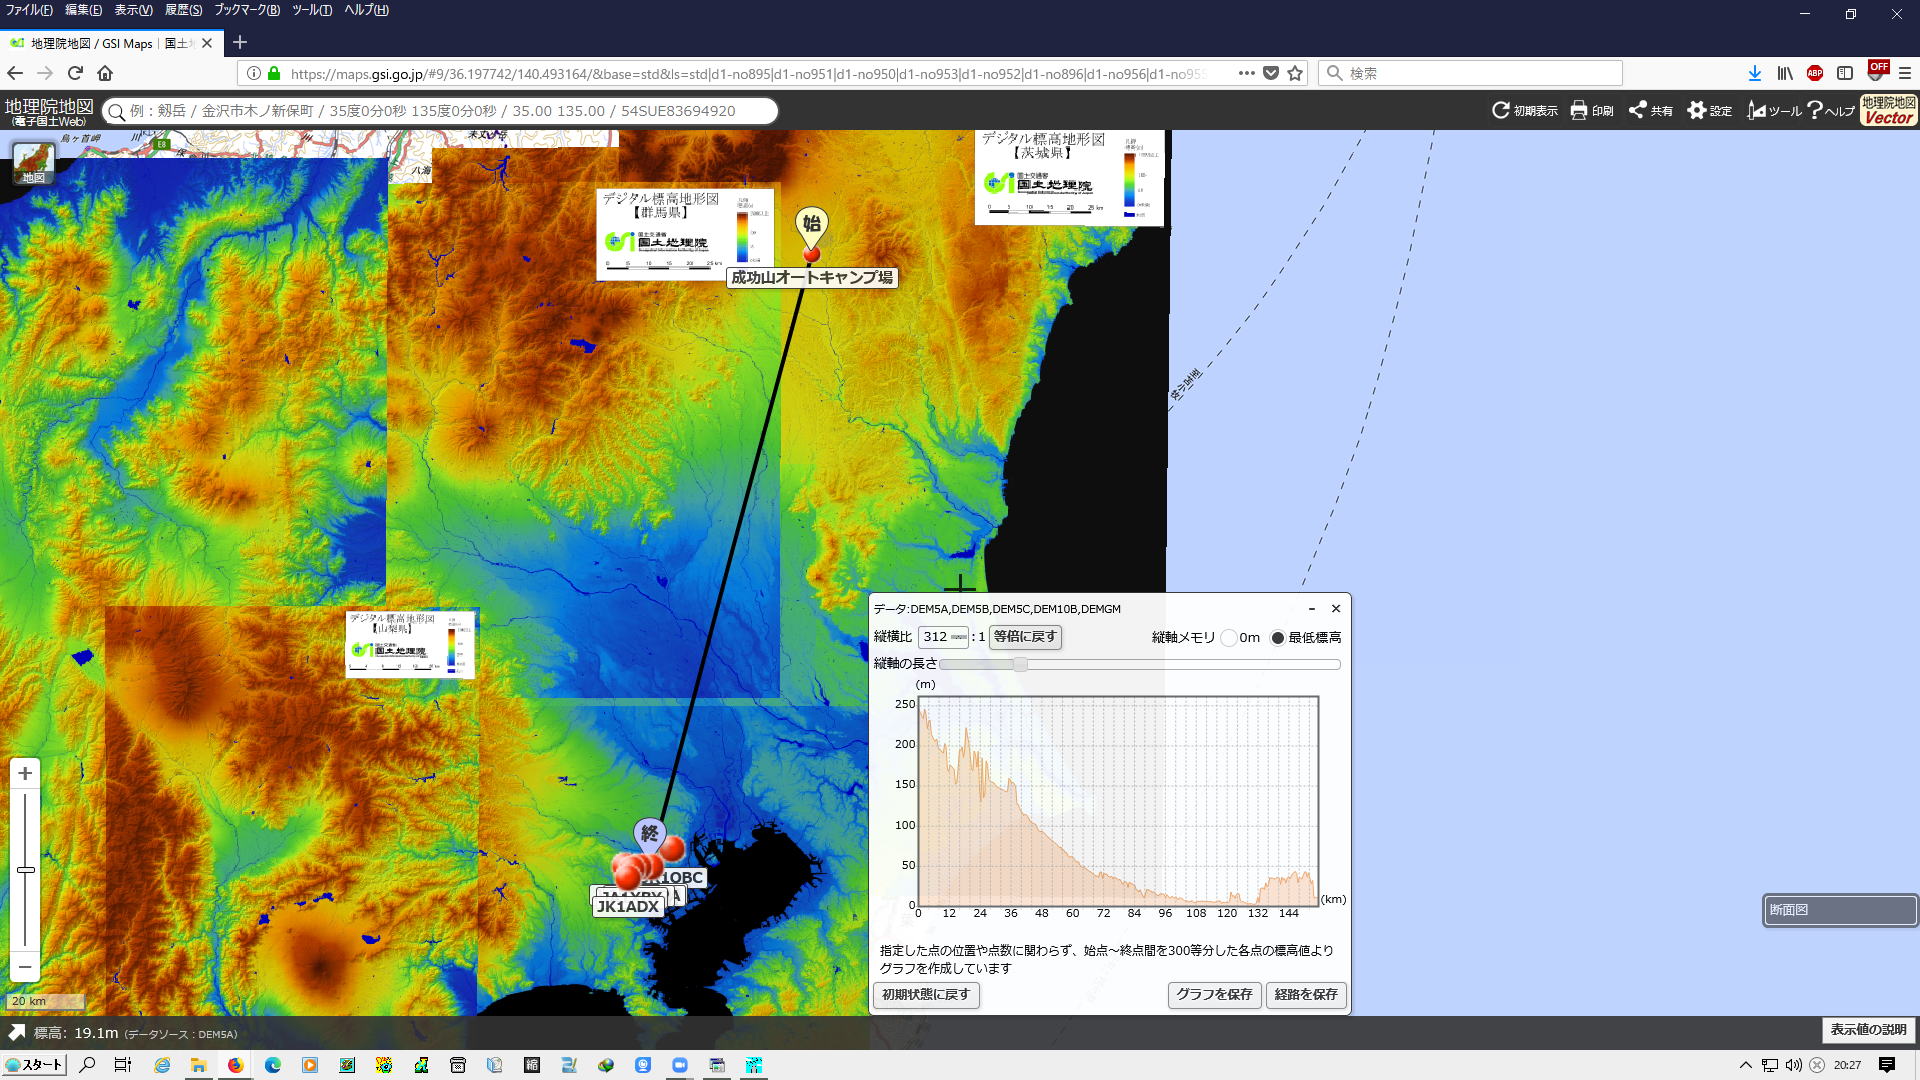Click the 縦軸の長さ slider track
The width and height of the screenshot is (1920, 1080).
point(1140,664)
